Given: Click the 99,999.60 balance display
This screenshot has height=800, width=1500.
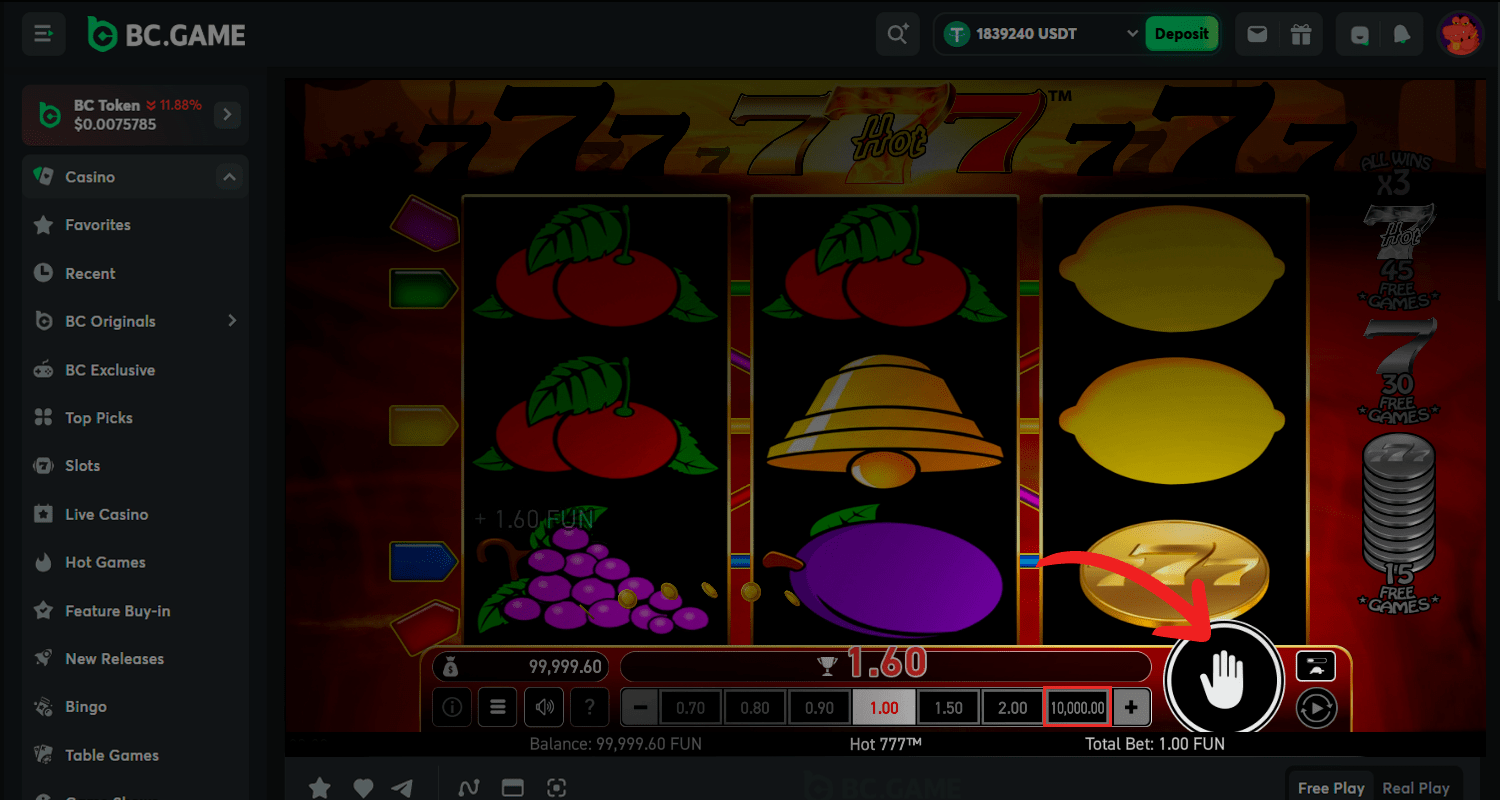Looking at the screenshot, I should 520,667.
